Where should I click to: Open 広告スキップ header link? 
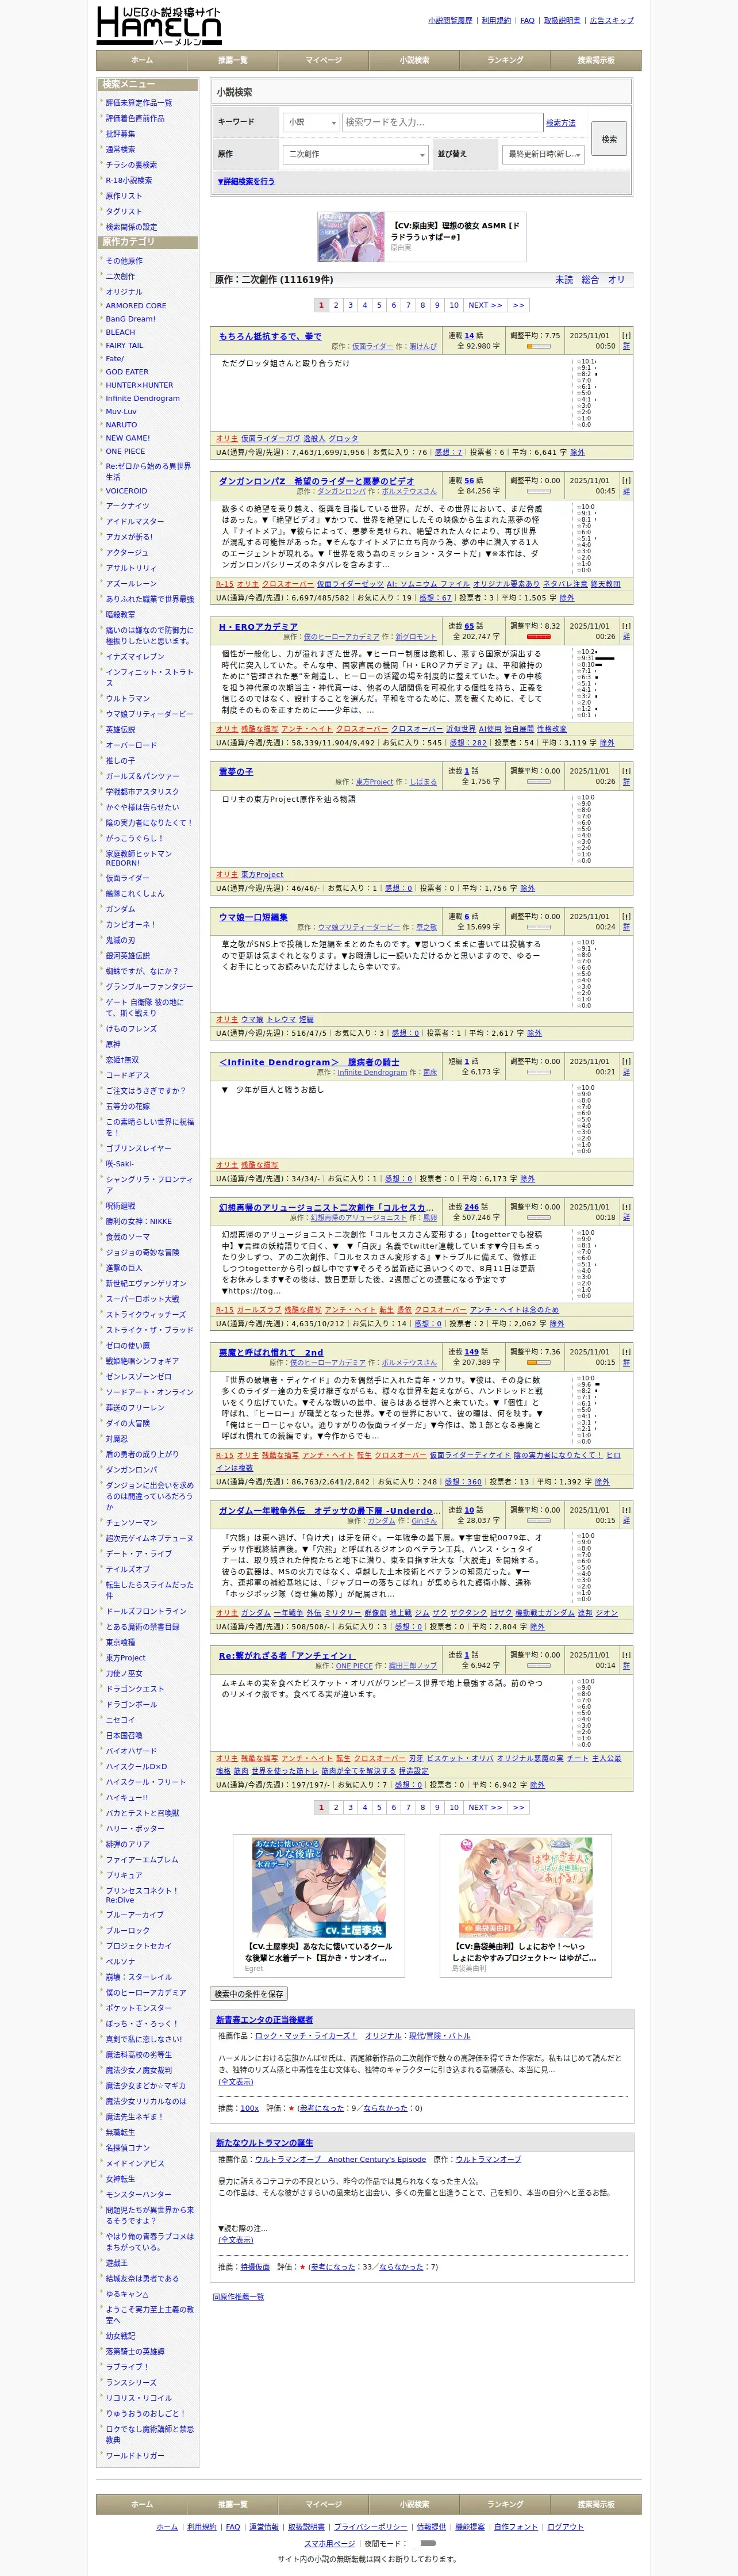point(611,20)
